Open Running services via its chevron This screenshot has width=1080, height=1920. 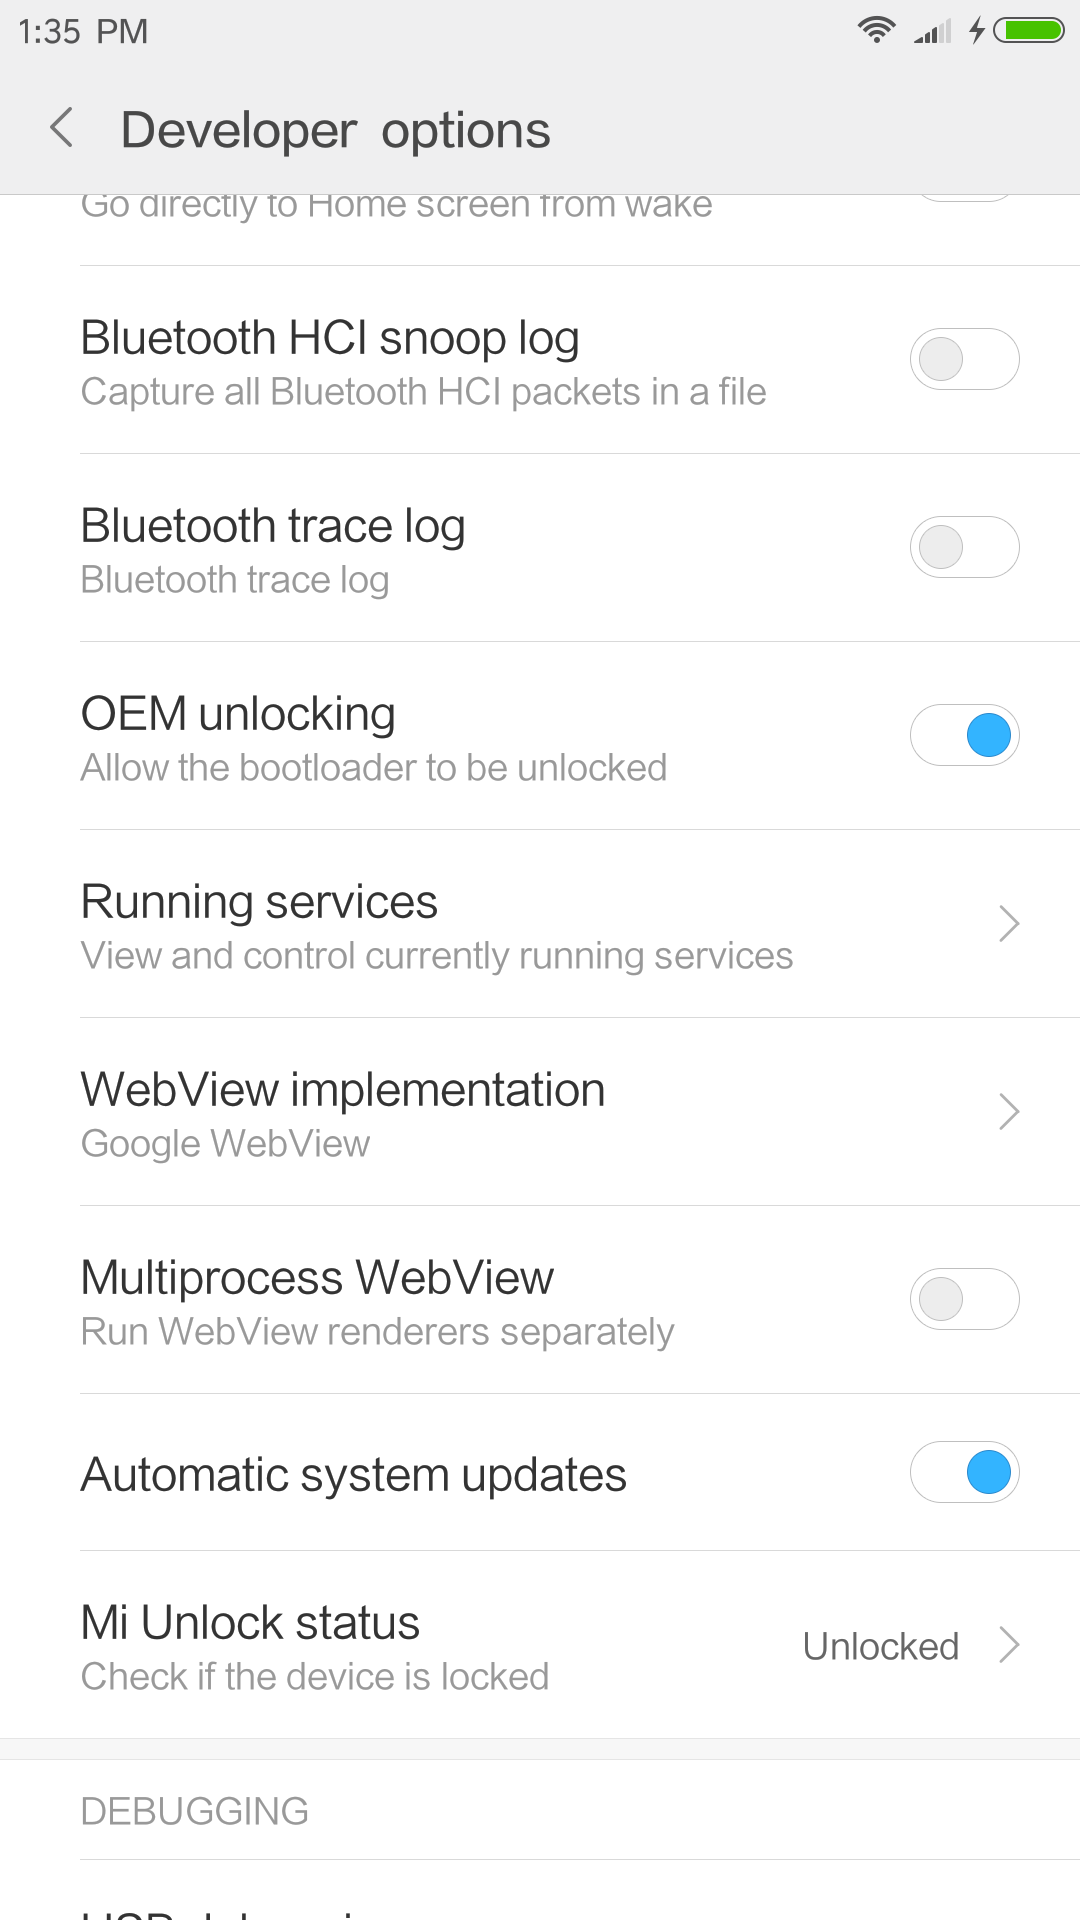pyautogui.click(x=1009, y=923)
